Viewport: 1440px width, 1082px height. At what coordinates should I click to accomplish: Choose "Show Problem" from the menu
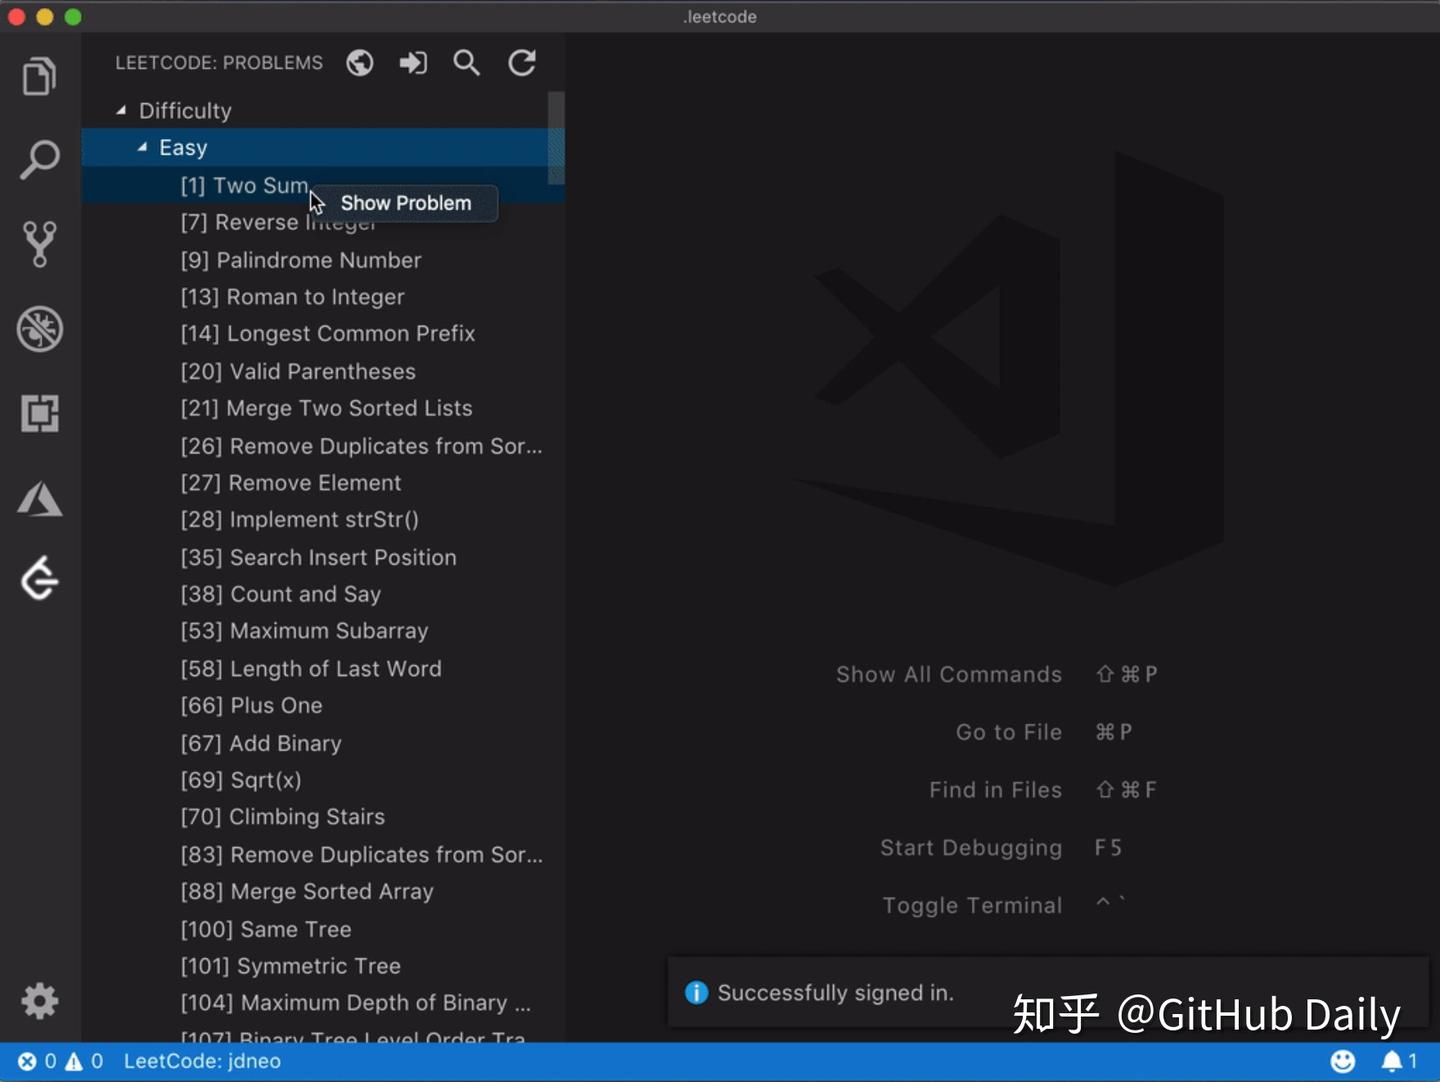click(x=405, y=203)
